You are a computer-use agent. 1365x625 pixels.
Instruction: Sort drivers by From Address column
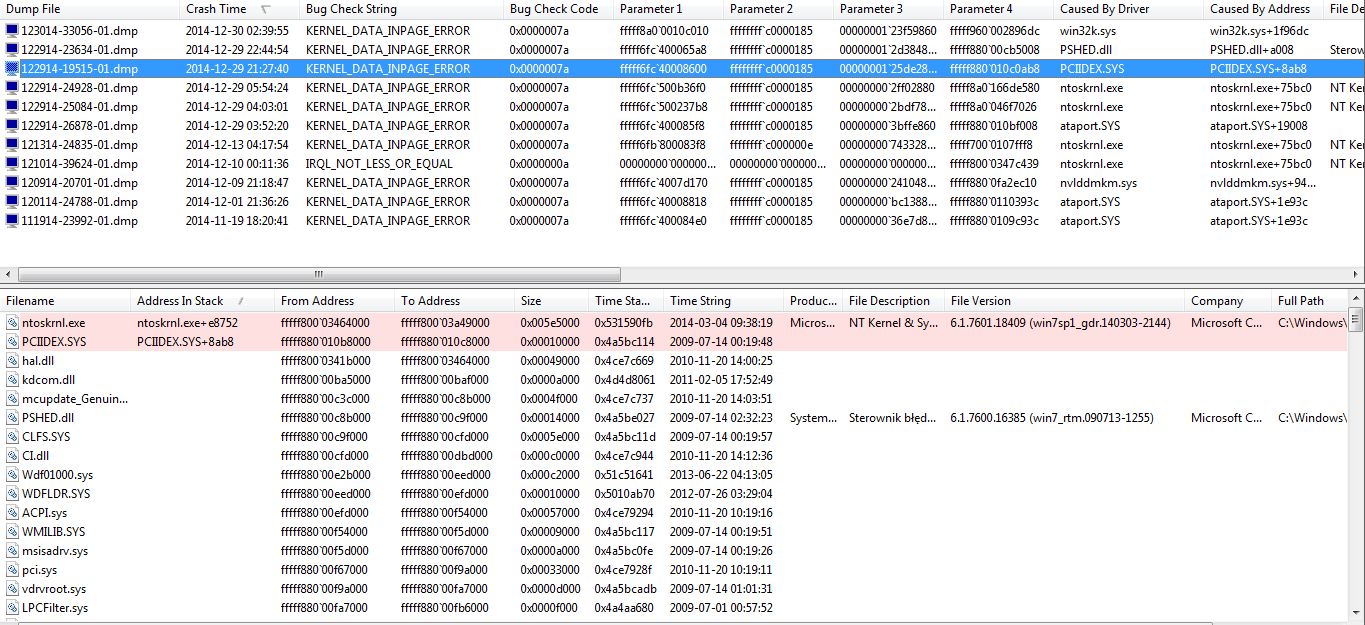coord(335,301)
